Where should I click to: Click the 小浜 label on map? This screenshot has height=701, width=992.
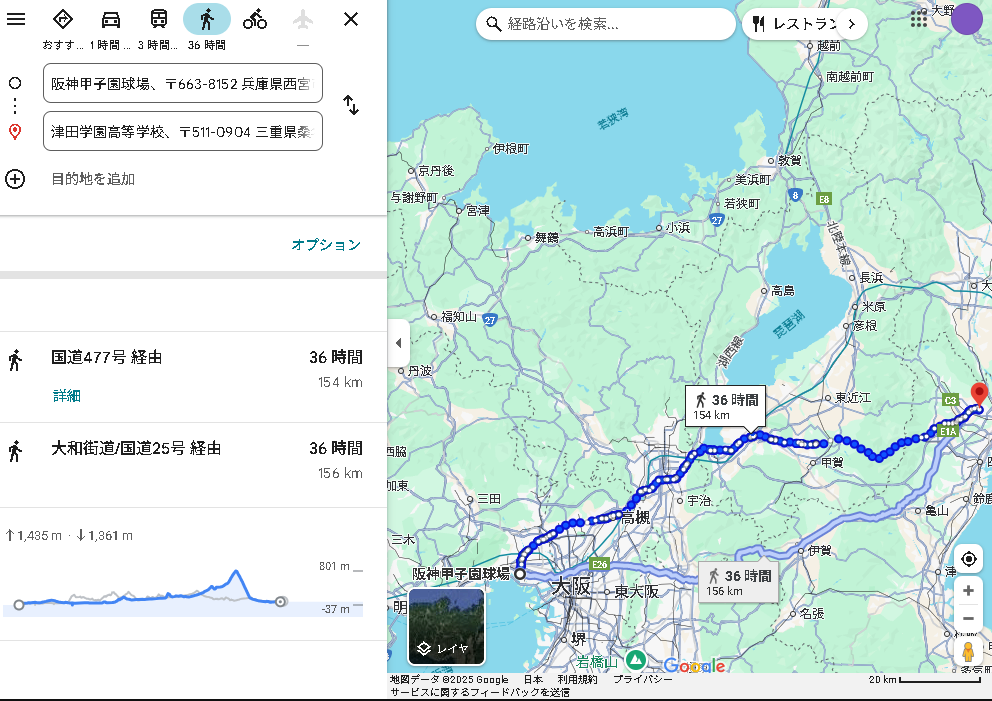click(x=678, y=228)
